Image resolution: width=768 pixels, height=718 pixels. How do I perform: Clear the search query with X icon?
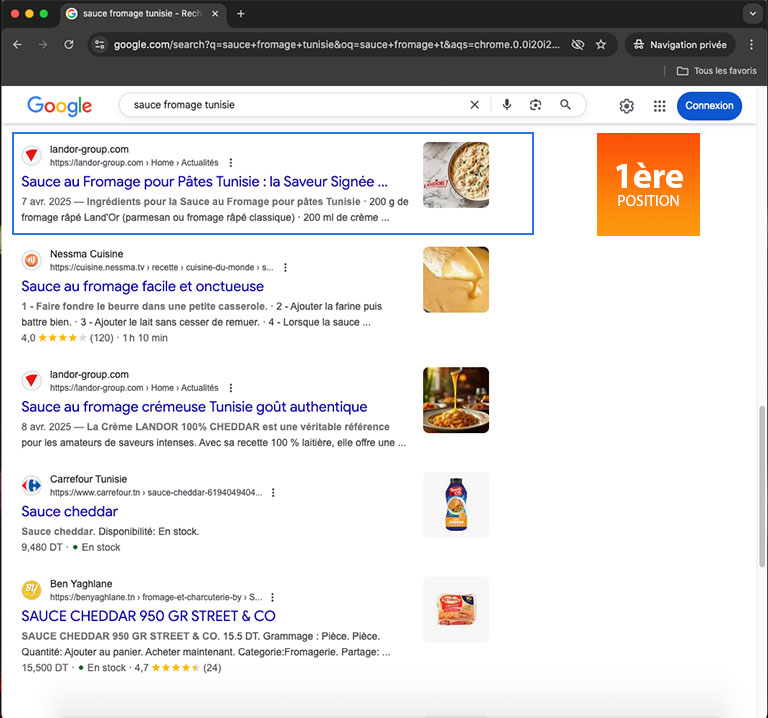[475, 105]
